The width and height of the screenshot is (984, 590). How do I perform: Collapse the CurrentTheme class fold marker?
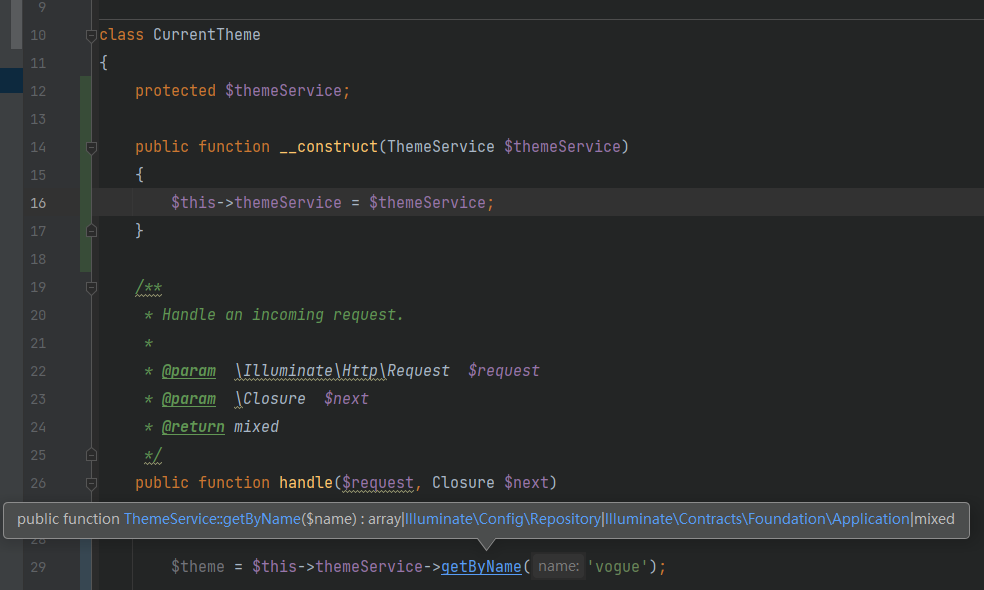click(91, 36)
